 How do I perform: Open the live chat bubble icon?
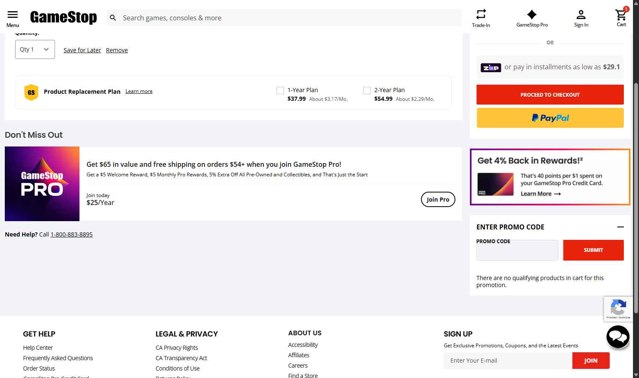[x=617, y=336]
